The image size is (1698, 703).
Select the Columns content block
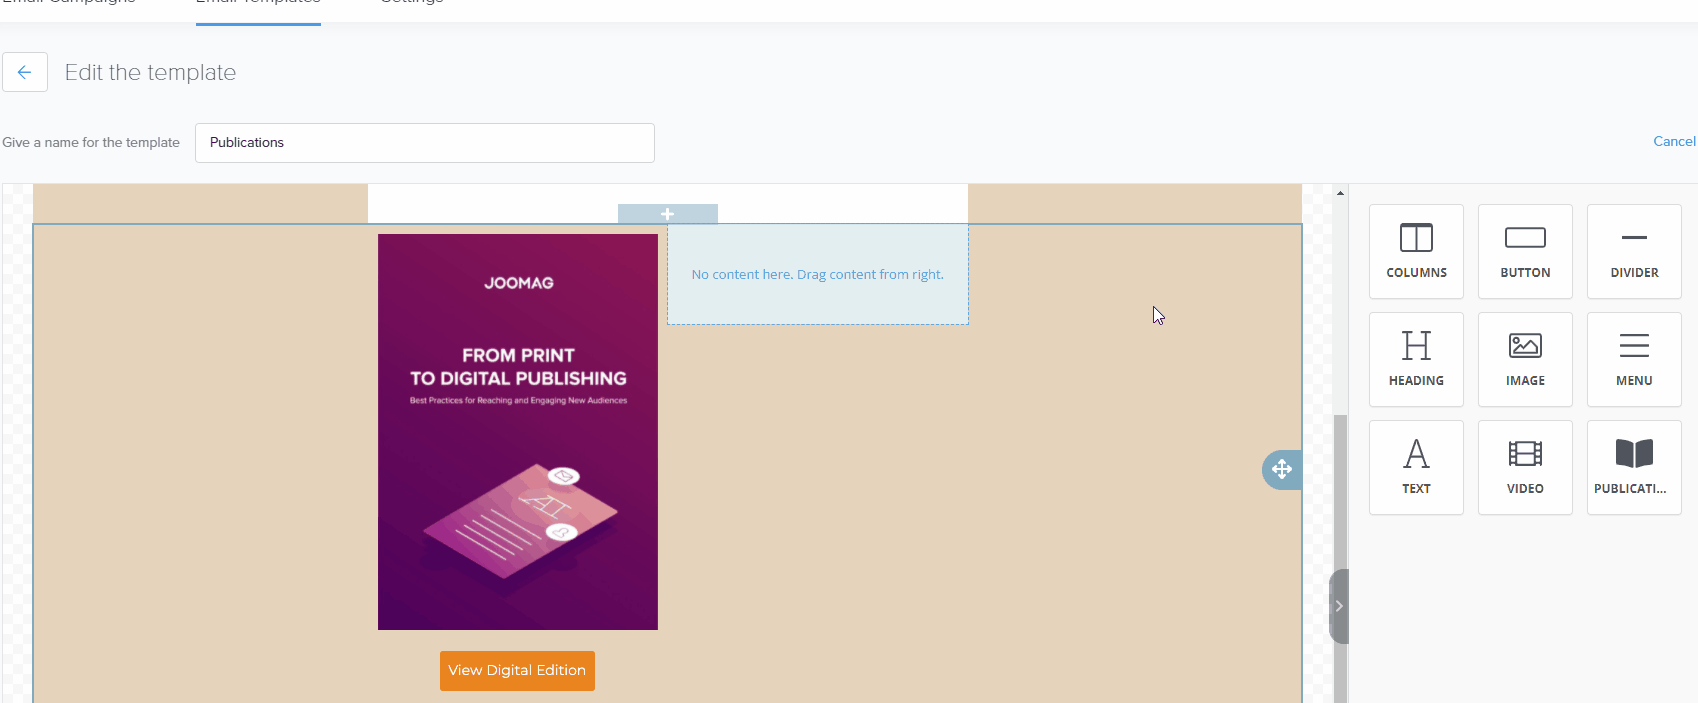coord(1416,251)
